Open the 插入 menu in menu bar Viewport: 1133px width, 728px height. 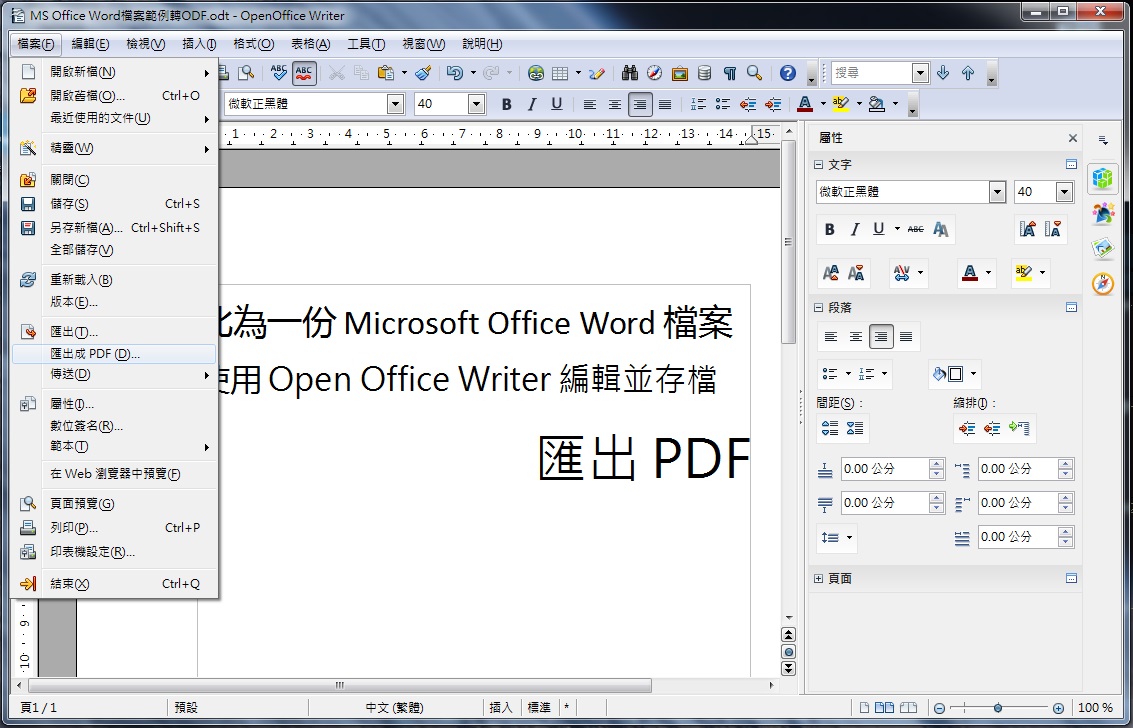point(199,44)
